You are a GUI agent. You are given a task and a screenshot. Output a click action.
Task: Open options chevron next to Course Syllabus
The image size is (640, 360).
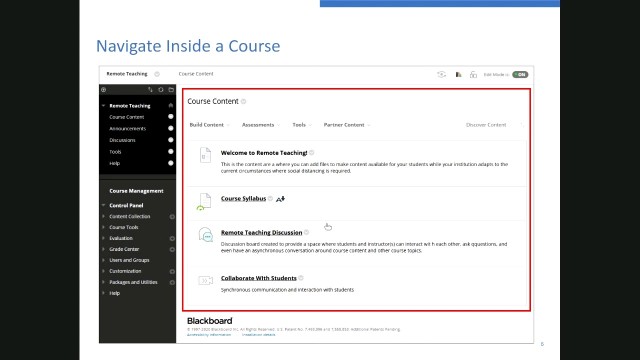click(271, 198)
